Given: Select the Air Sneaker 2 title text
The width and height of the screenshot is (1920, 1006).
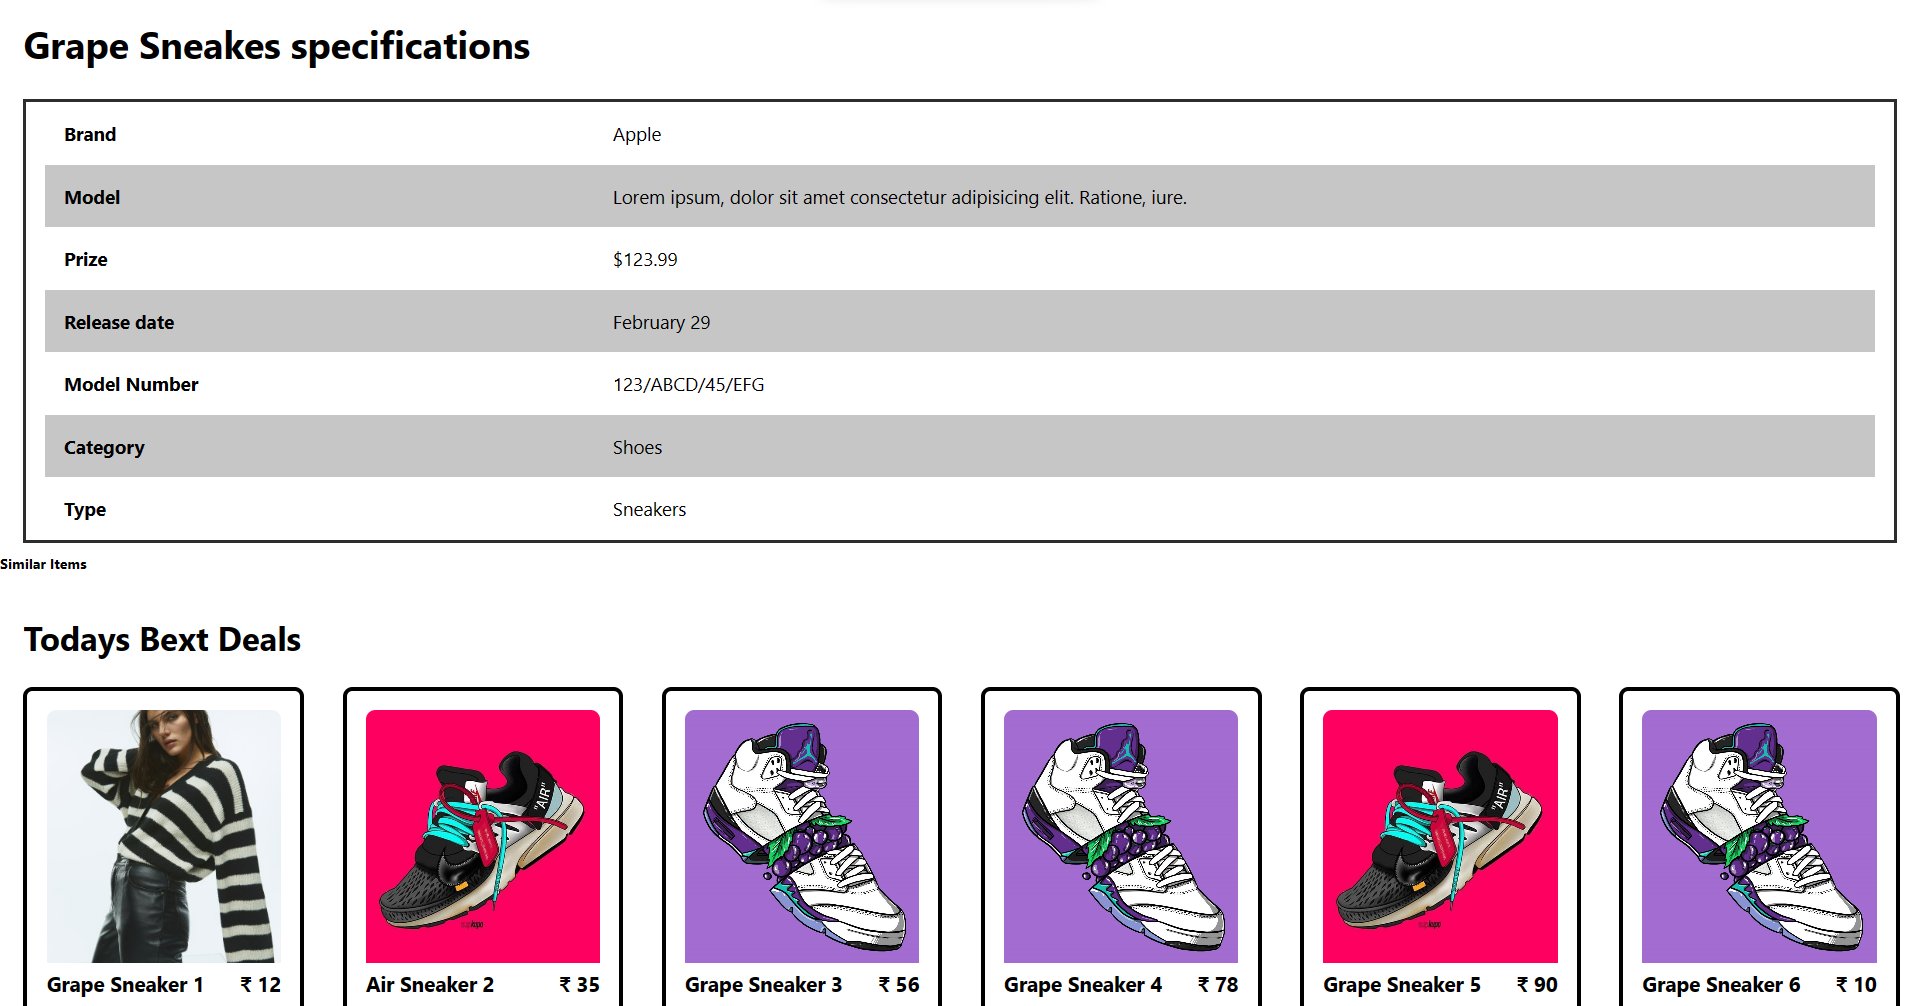Looking at the screenshot, I should [x=430, y=984].
